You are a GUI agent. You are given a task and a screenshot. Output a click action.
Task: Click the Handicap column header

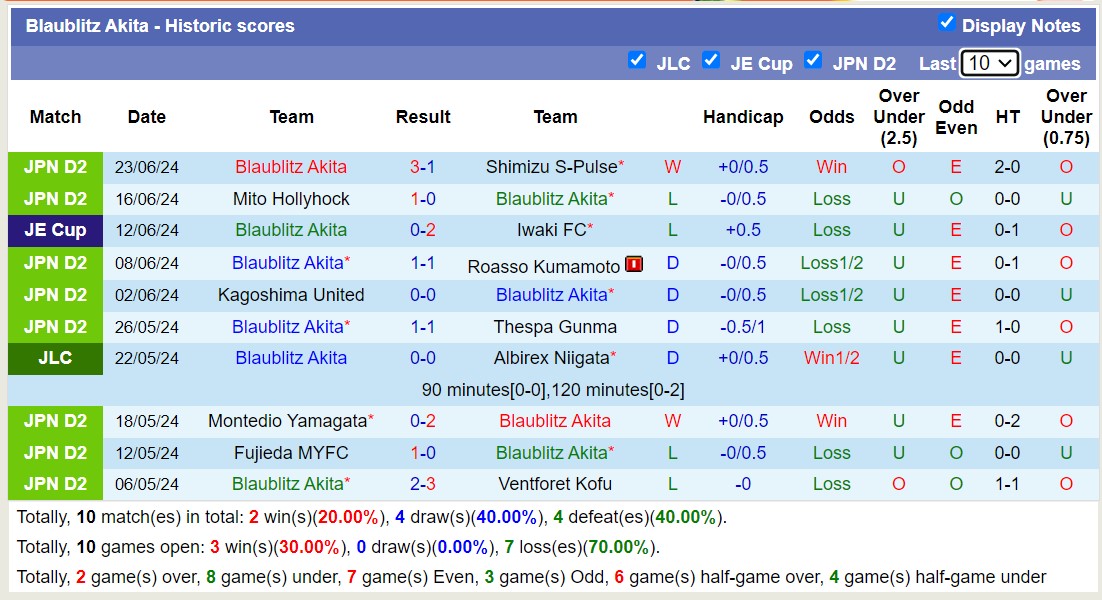point(742,117)
